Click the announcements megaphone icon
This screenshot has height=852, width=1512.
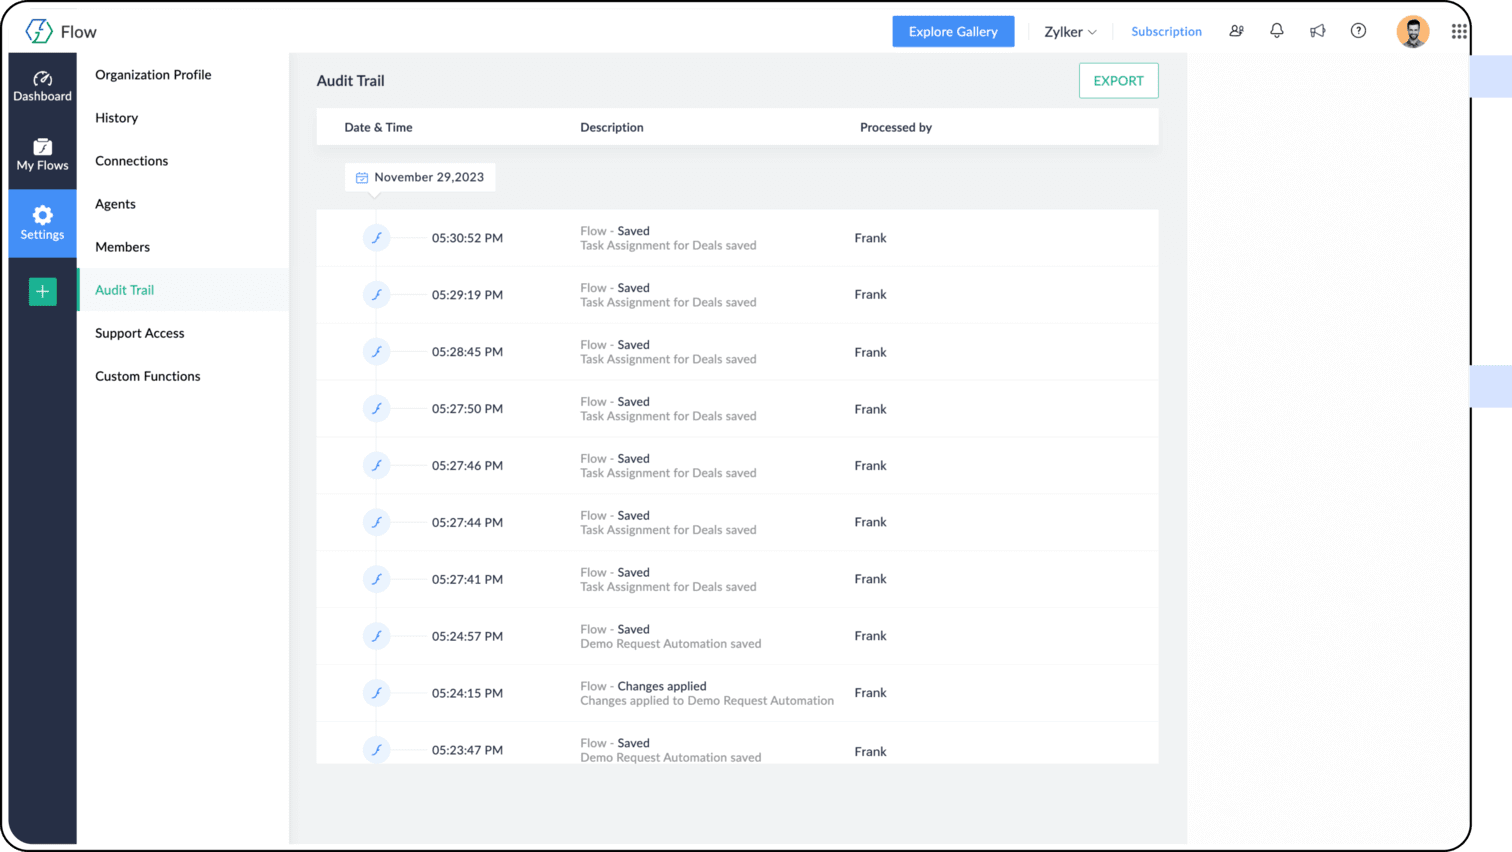click(x=1317, y=31)
